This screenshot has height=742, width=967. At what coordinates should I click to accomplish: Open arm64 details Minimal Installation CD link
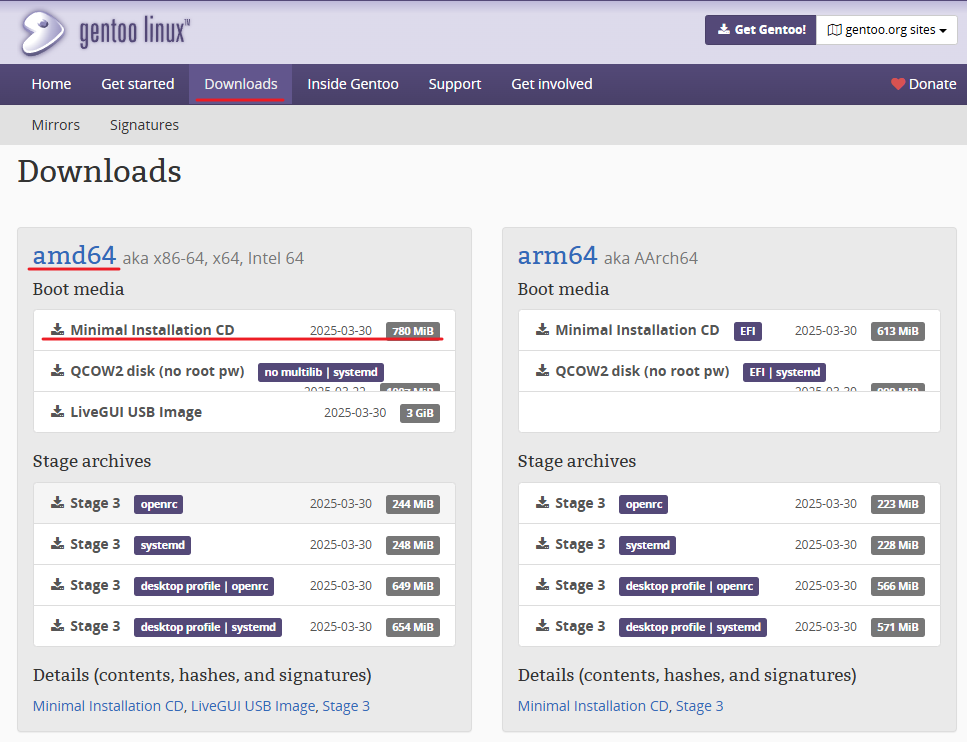593,706
